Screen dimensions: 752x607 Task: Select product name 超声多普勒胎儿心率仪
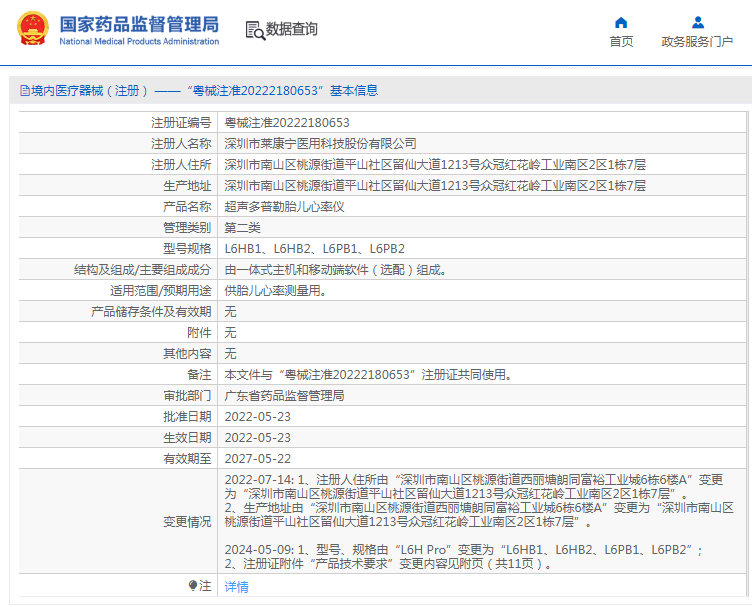click(284, 207)
